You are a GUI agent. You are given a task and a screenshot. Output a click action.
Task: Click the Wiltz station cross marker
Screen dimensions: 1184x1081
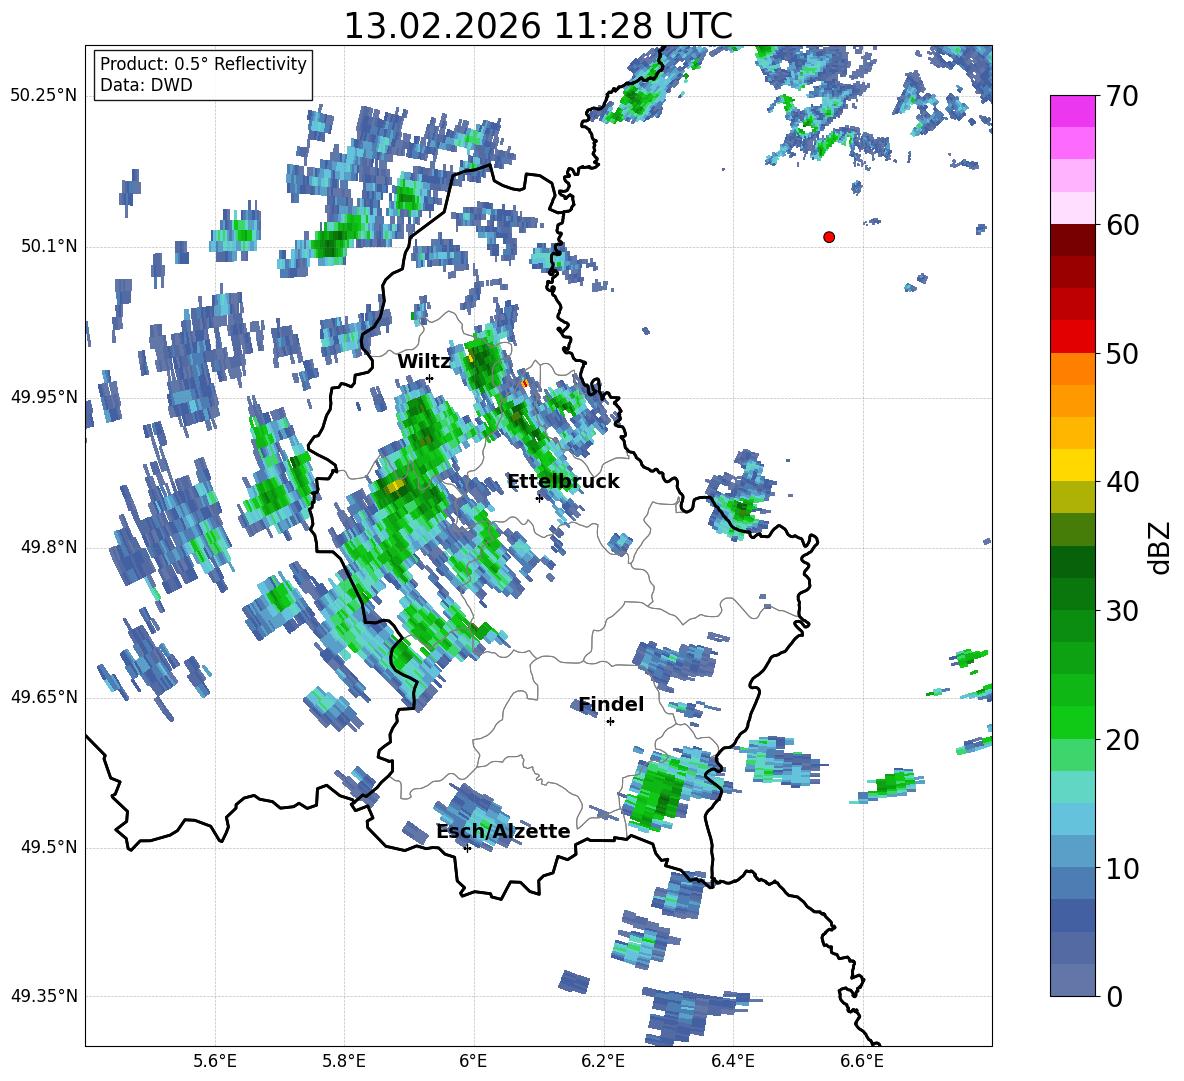point(430,378)
